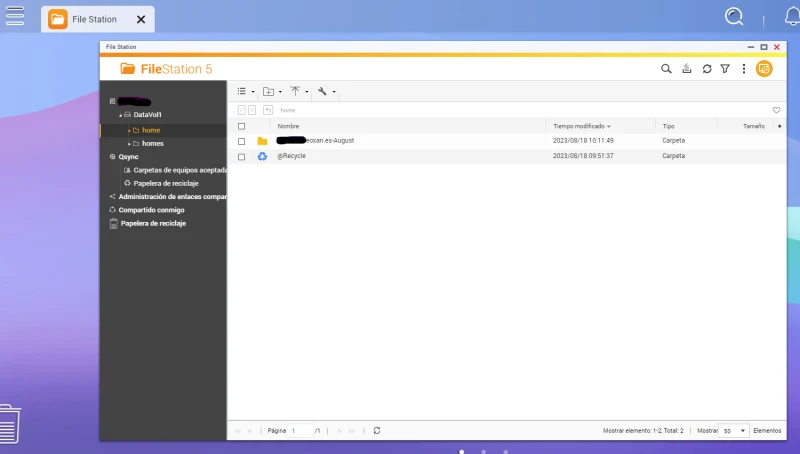Tick the select-all checkbox in header

tap(241, 126)
